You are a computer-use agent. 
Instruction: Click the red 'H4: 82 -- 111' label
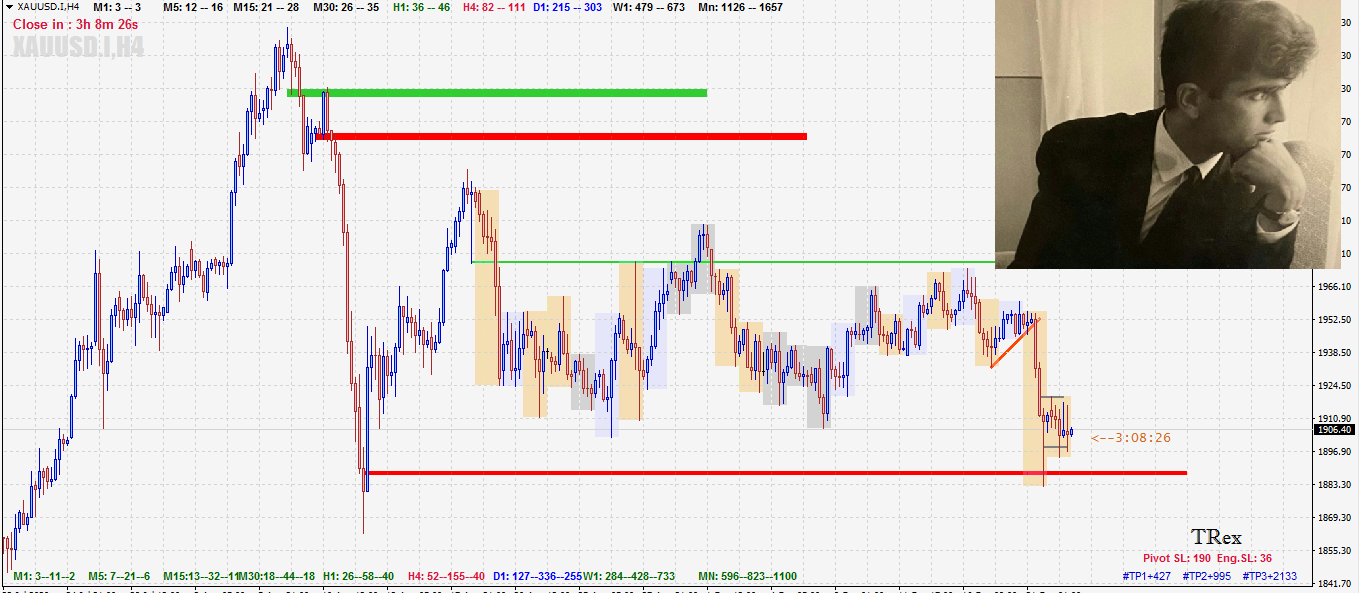(x=493, y=7)
